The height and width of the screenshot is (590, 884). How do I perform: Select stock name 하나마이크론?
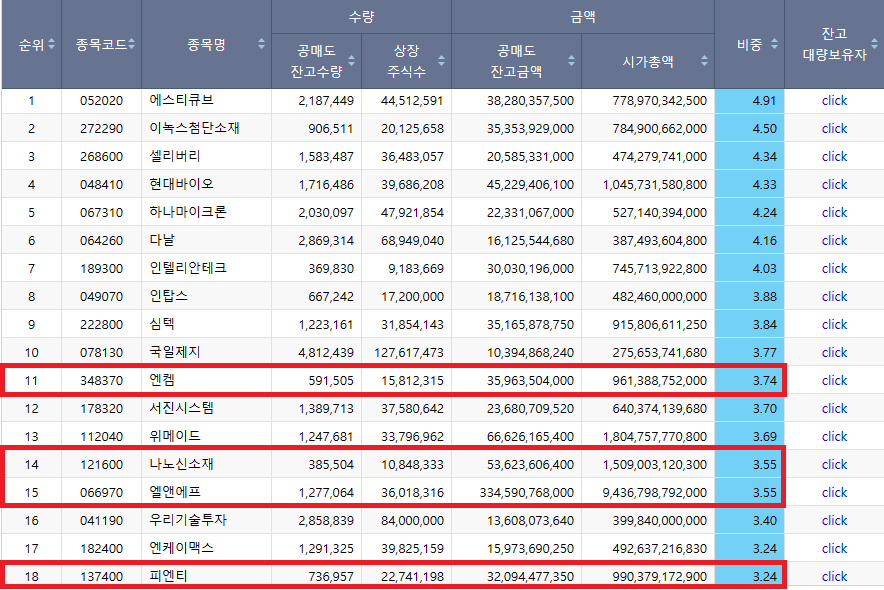click(x=188, y=212)
